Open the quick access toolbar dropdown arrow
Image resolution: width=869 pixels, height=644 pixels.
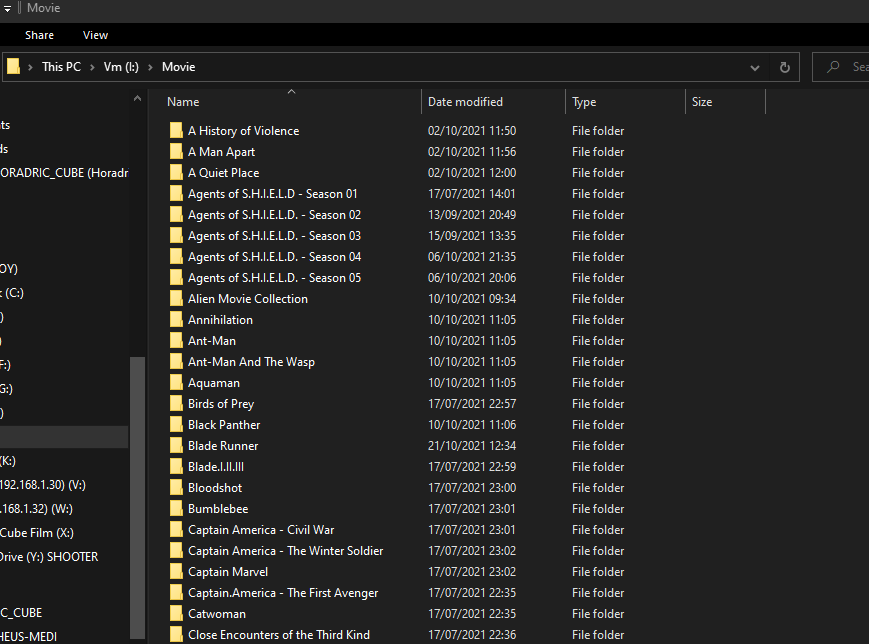(7, 8)
